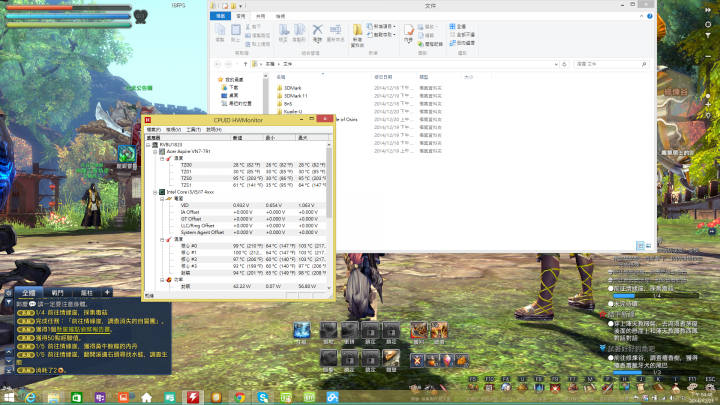Click the chat settings gear icon
The height and width of the screenshot is (405, 720).
pos(8,292)
